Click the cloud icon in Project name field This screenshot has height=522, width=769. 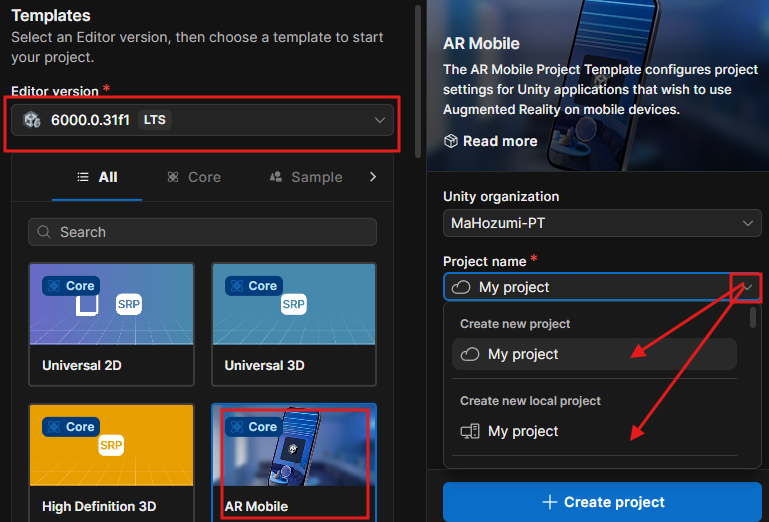pyautogui.click(x=461, y=287)
